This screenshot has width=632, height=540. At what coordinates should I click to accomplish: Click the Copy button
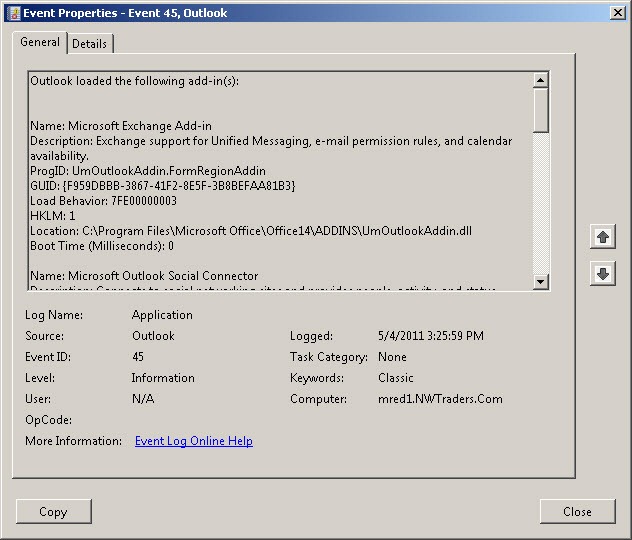tap(54, 511)
